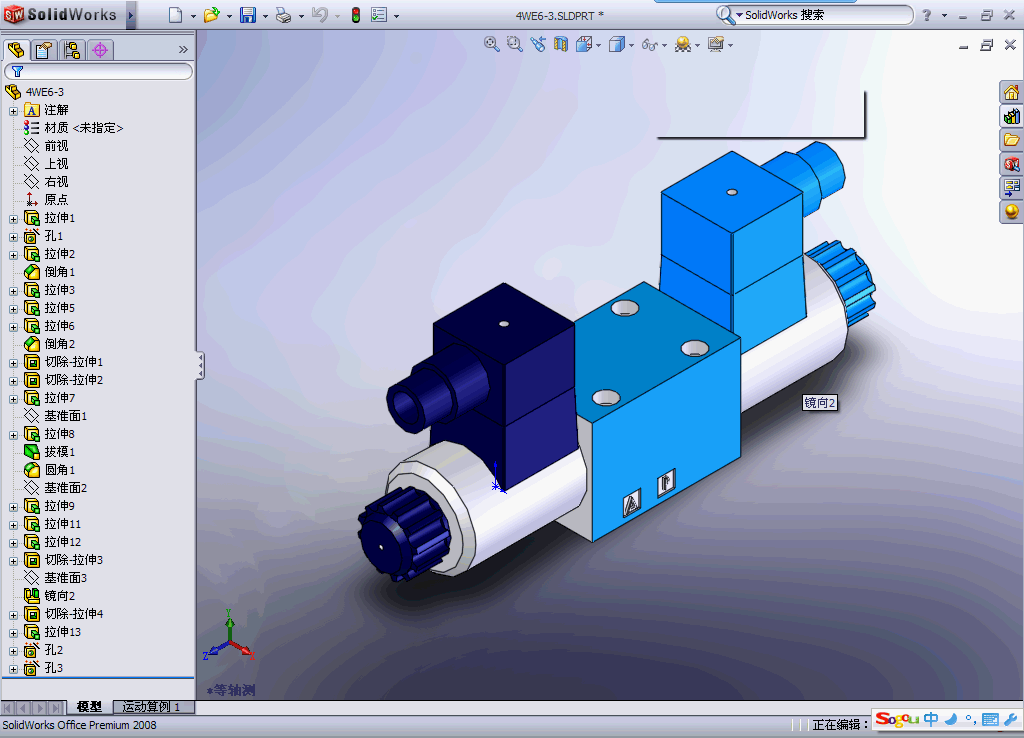Image resolution: width=1024 pixels, height=738 pixels.
Task: Click the View Settings monitor icon
Action: (716, 44)
